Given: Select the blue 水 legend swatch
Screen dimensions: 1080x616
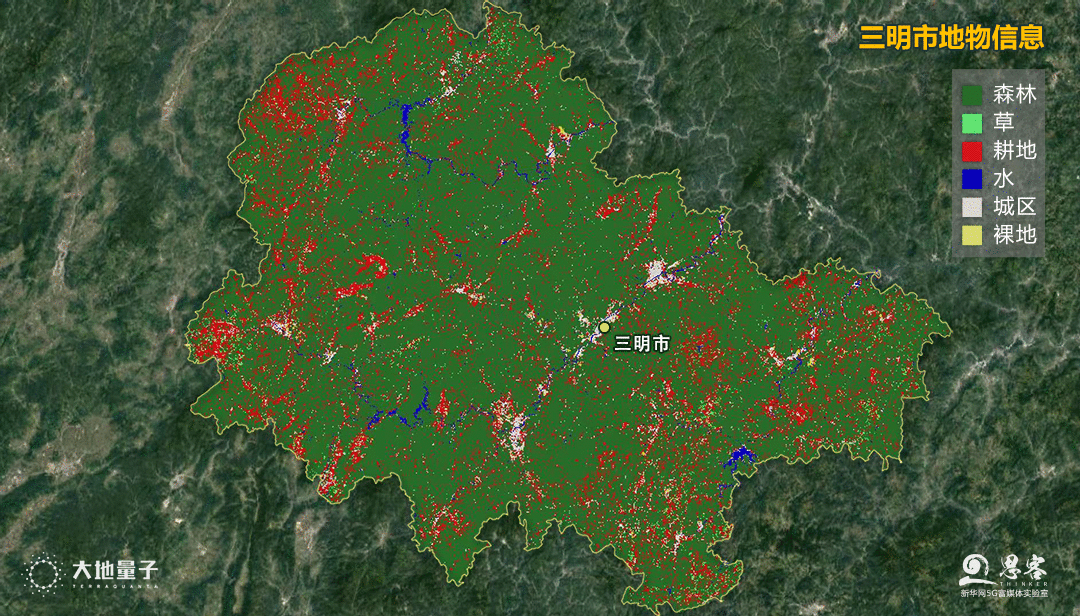Looking at the screenshot, I should tap(972, 179).
